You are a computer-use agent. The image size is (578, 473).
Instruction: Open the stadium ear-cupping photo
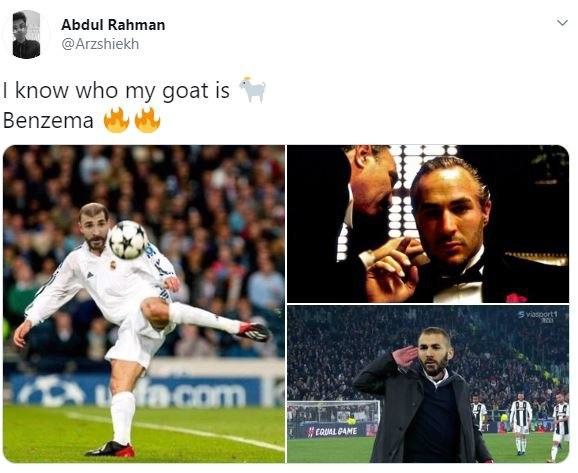point(428,384)
